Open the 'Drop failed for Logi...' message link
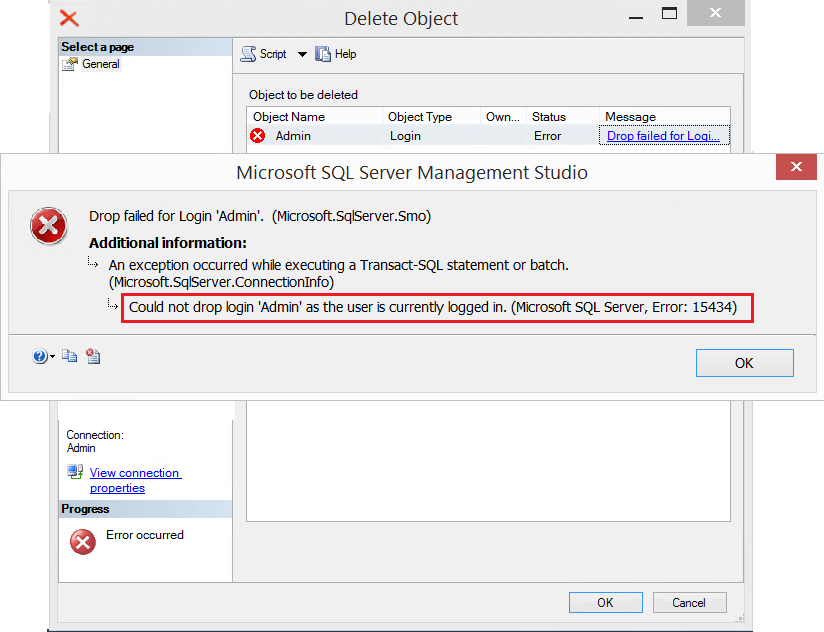 [663, 136]
